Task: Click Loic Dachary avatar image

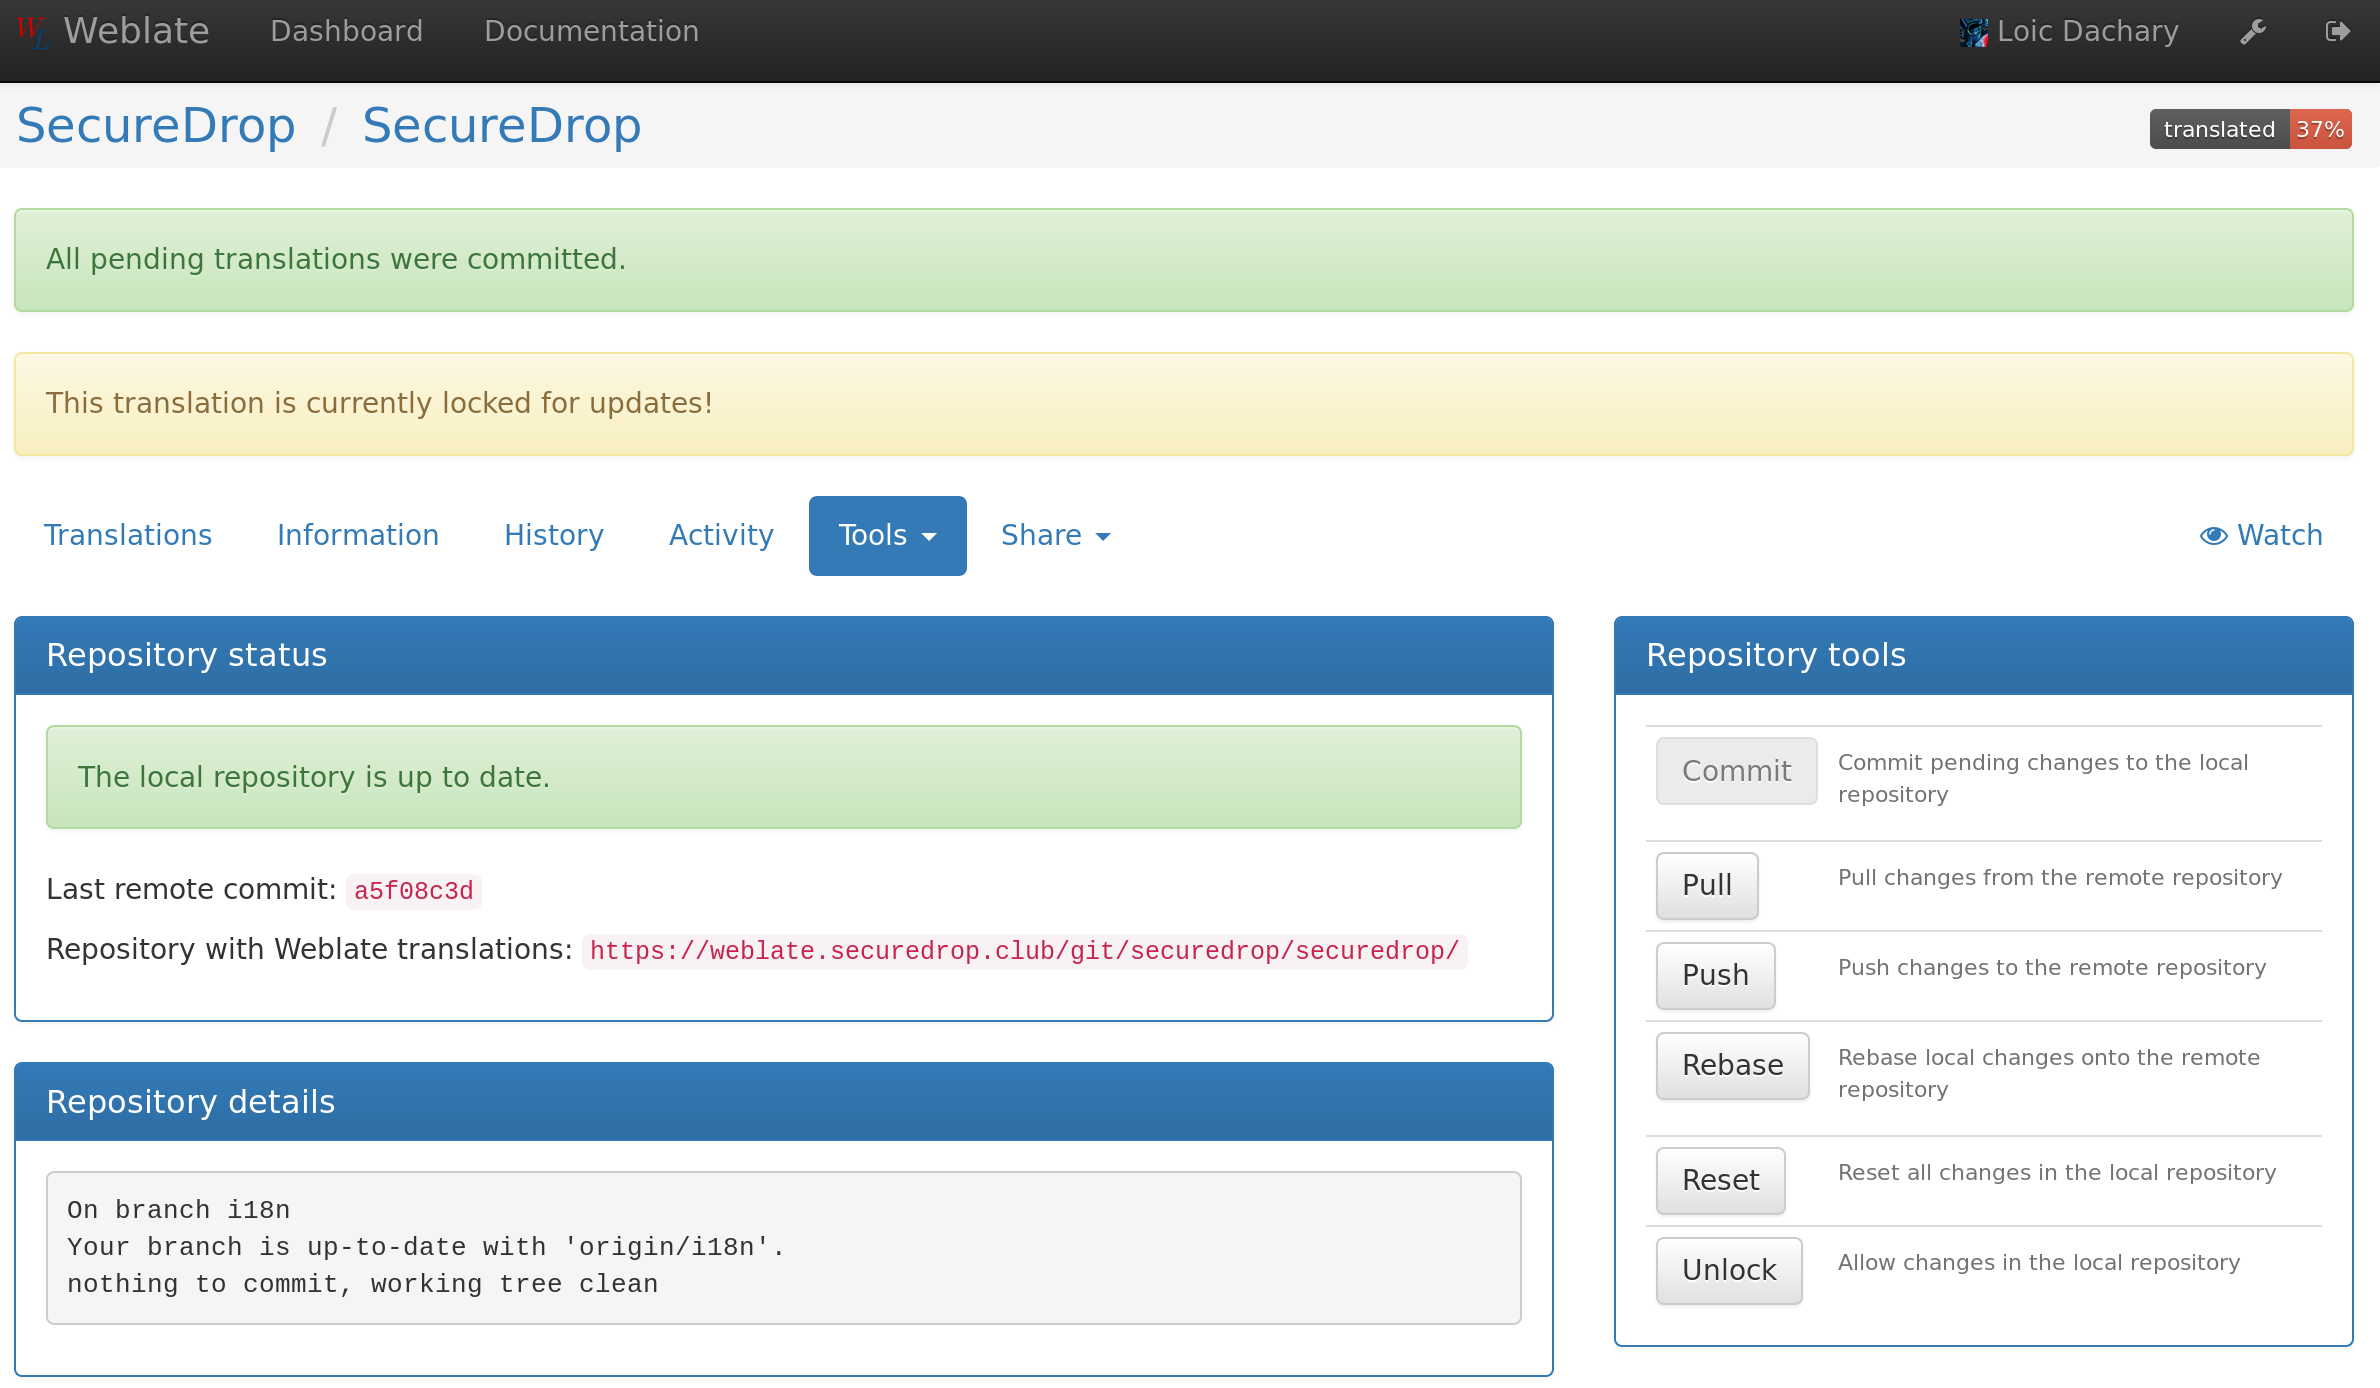Action: pyautogui.click(x=1973, y=32)
